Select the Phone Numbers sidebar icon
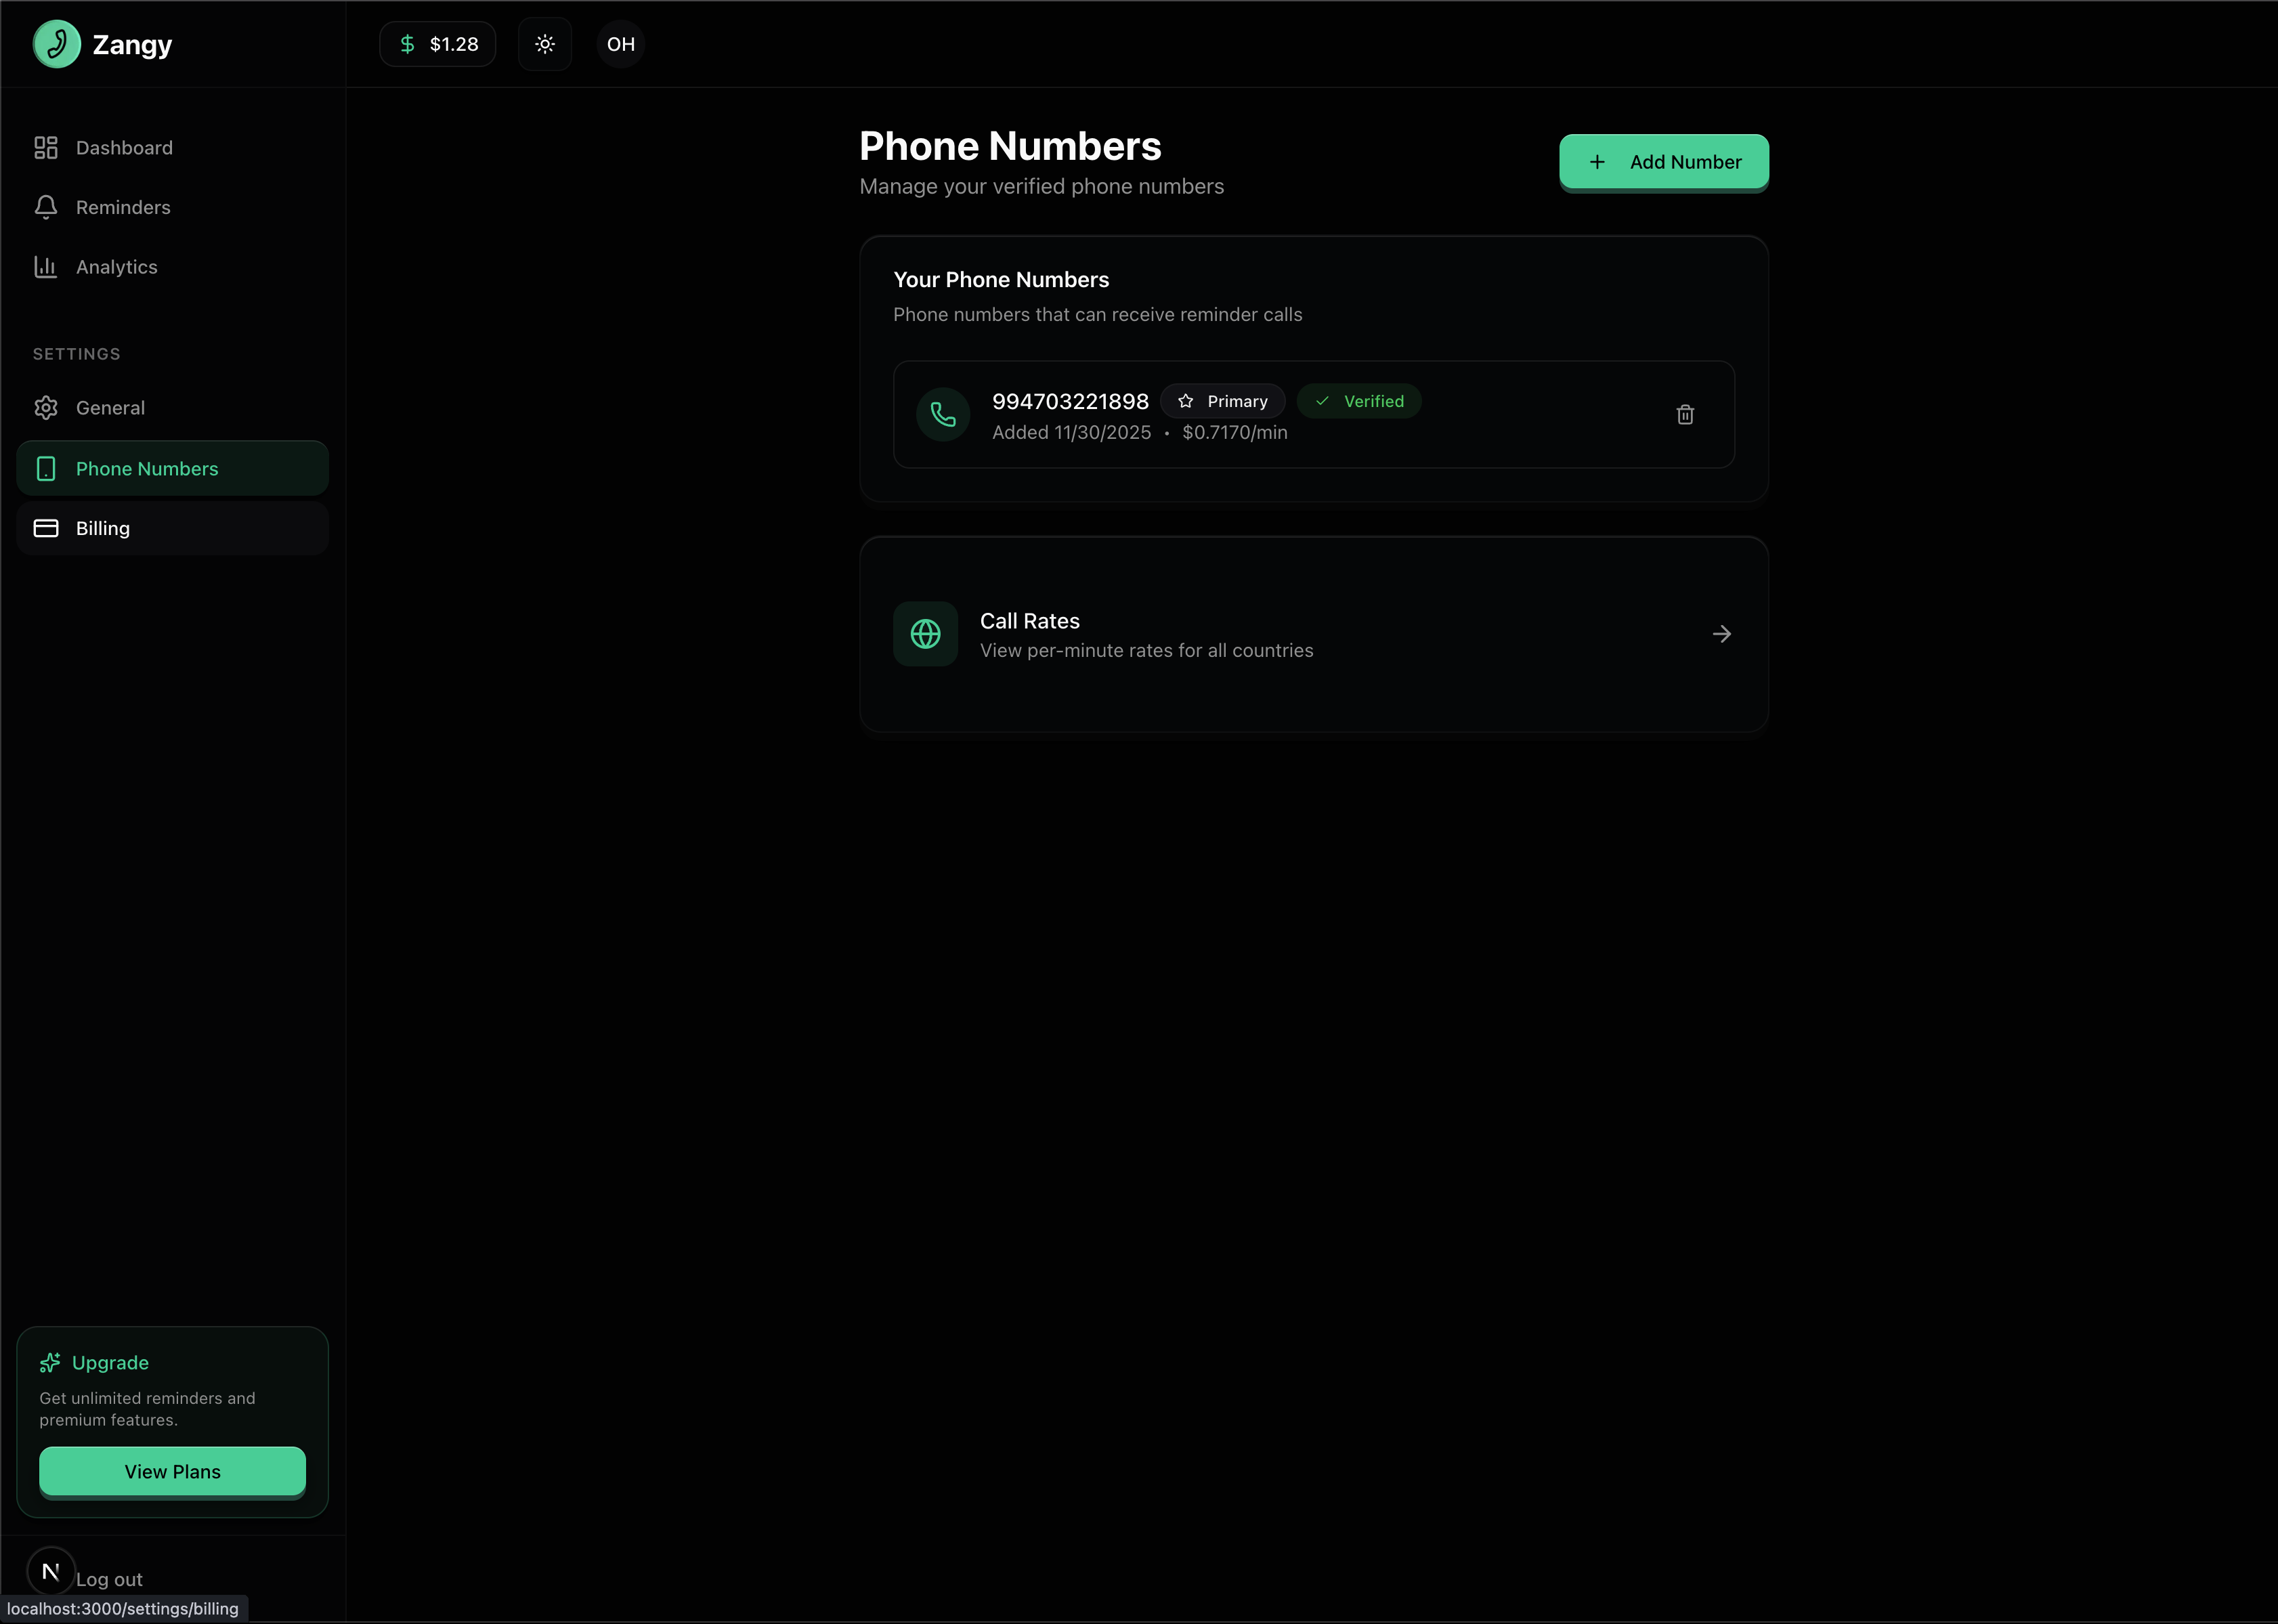Viewport: 2278px width, 1624px height. [46, 468]
